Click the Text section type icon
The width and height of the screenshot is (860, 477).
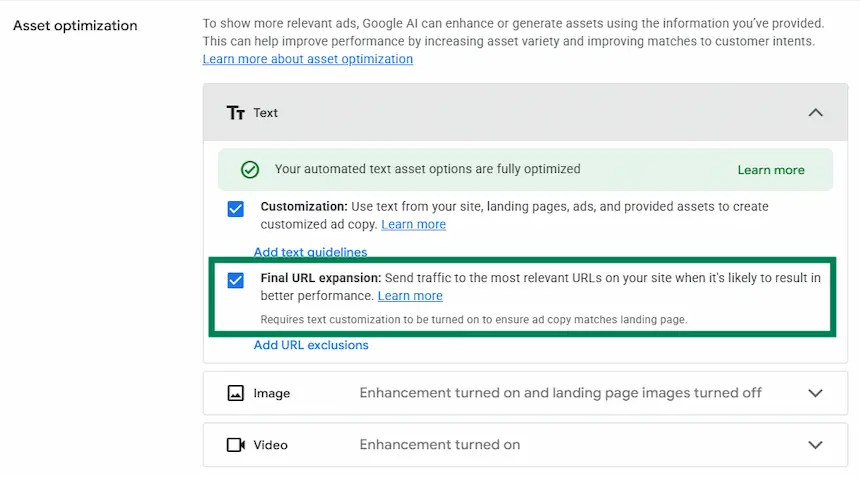click(236, 113)
